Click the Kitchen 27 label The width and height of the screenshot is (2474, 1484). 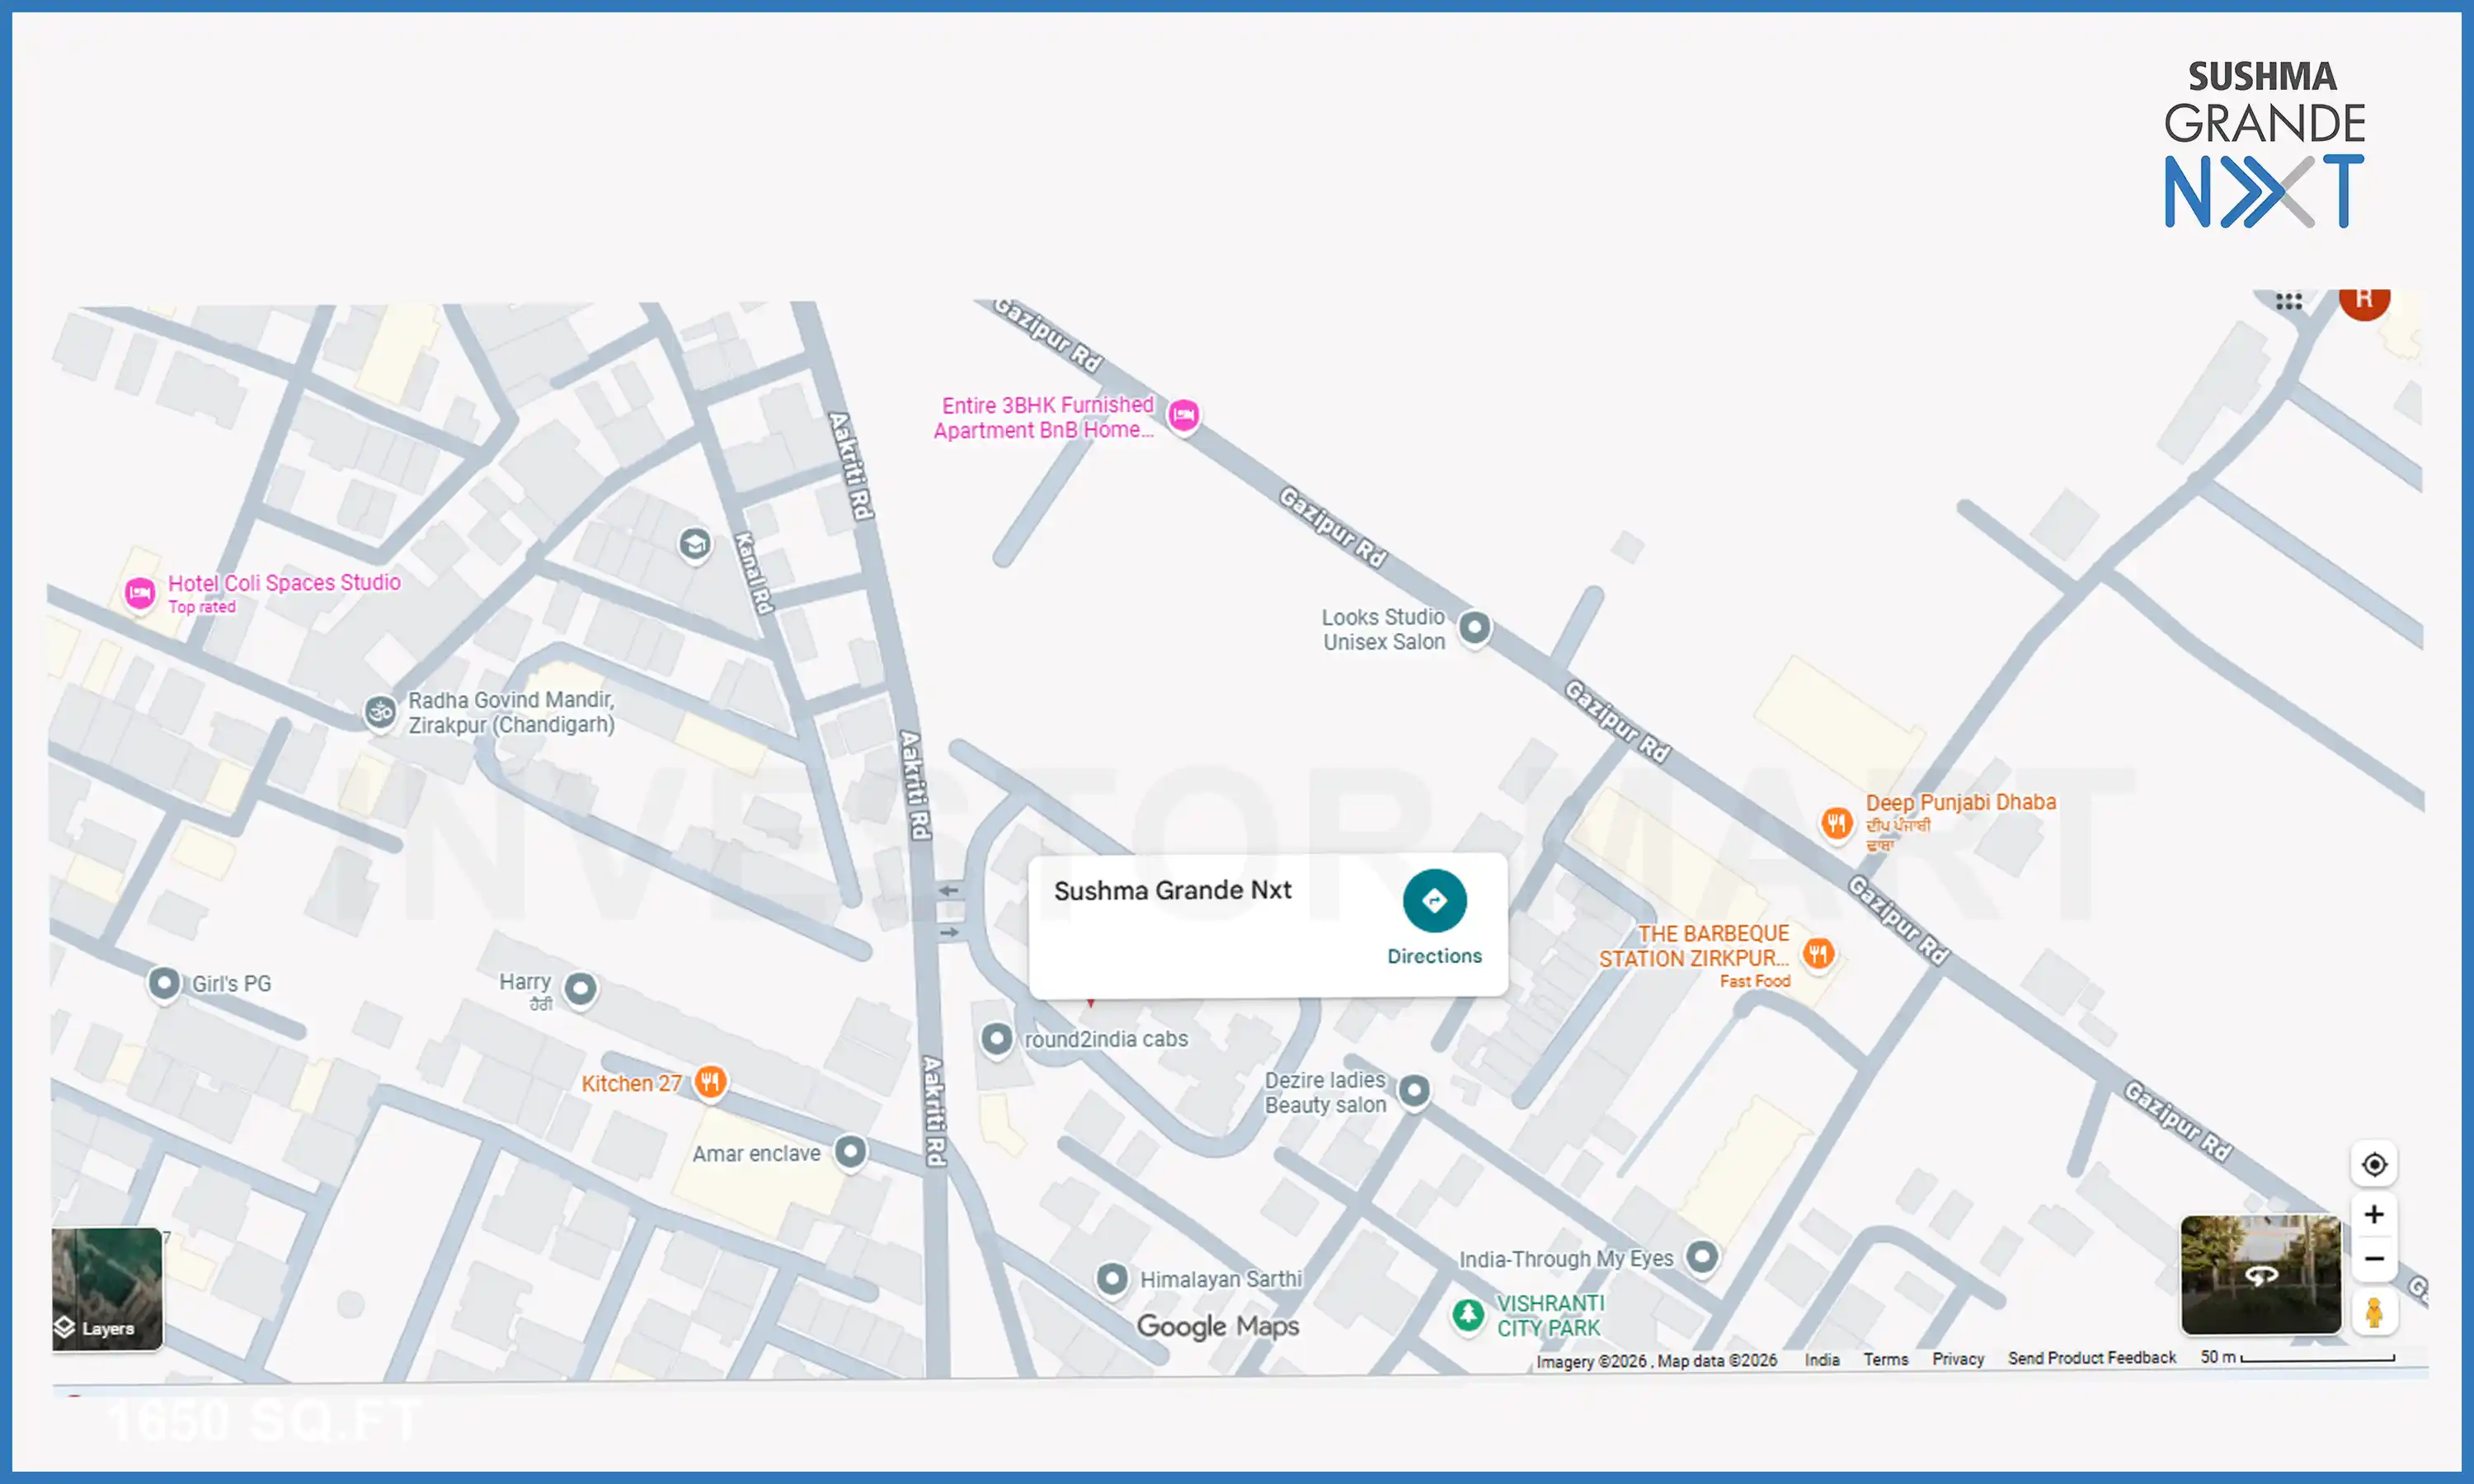coord(631,1083)
